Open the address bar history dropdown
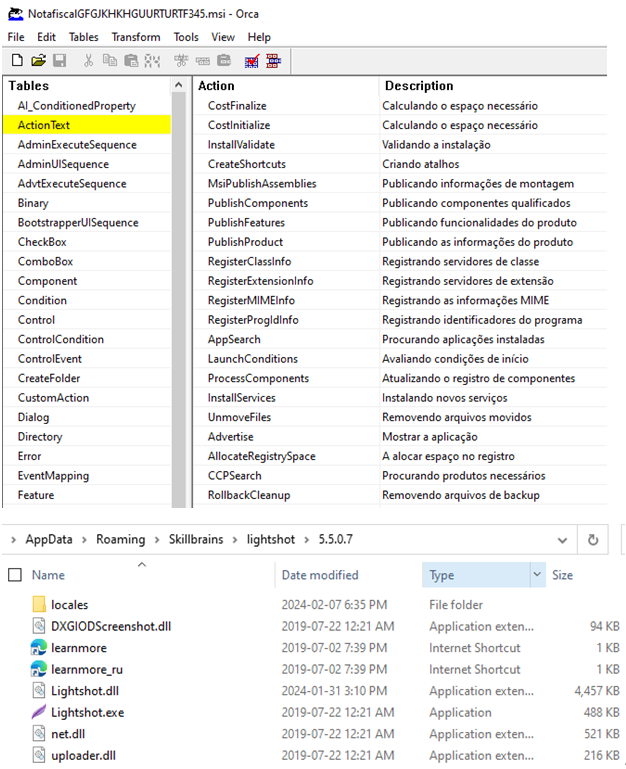 (x=562, y=540)
